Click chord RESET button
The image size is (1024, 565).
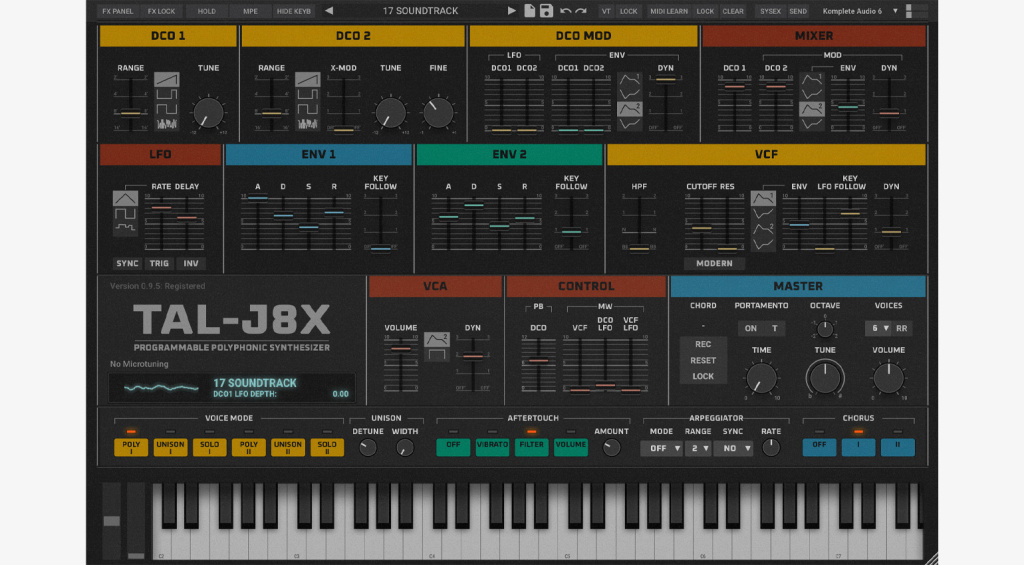pos(703,361)
